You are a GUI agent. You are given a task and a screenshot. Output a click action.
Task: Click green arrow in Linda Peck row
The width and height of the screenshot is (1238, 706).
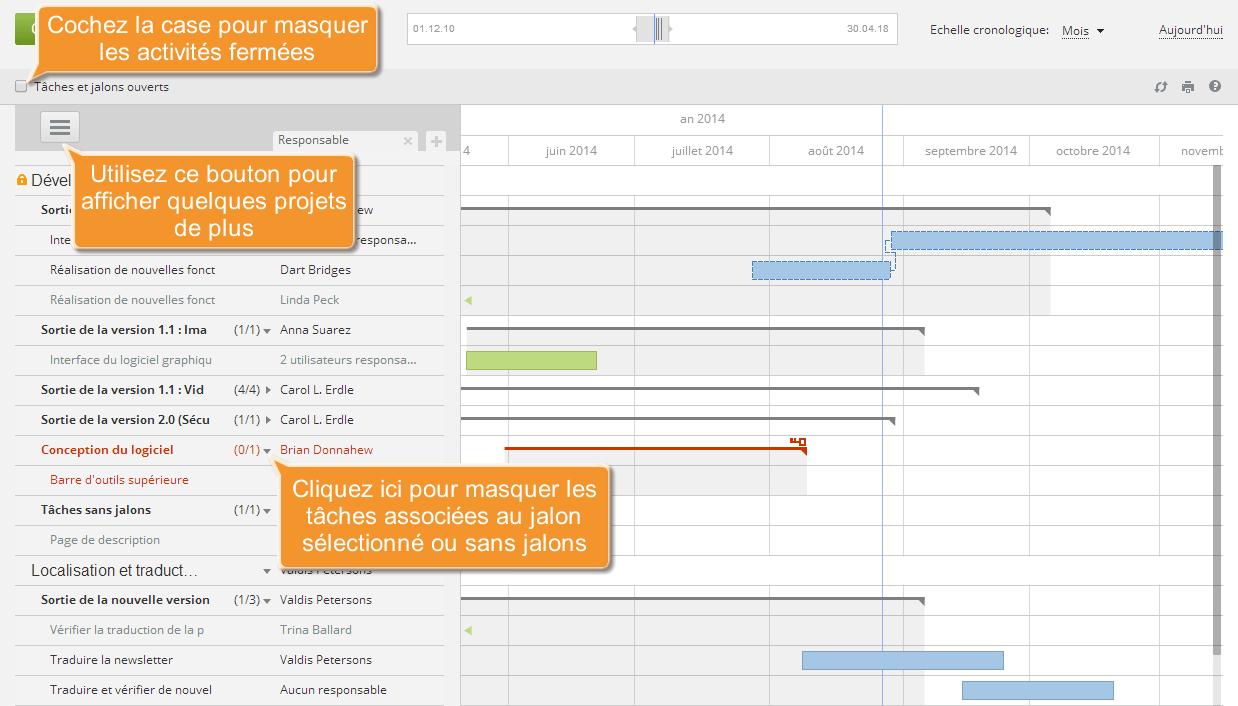[x=467, y=300]
